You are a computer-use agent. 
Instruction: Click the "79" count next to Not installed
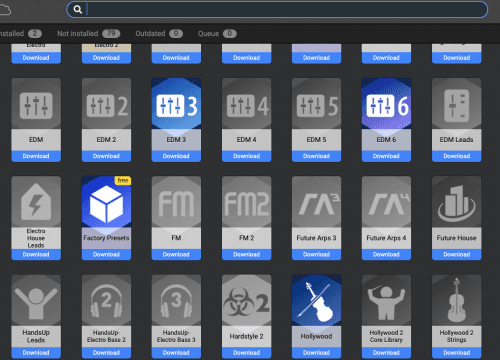point(111,34)
